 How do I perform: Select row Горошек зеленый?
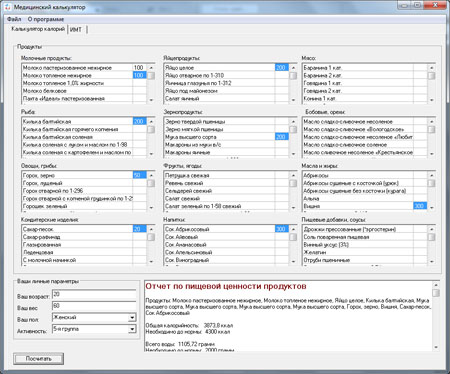84,206
